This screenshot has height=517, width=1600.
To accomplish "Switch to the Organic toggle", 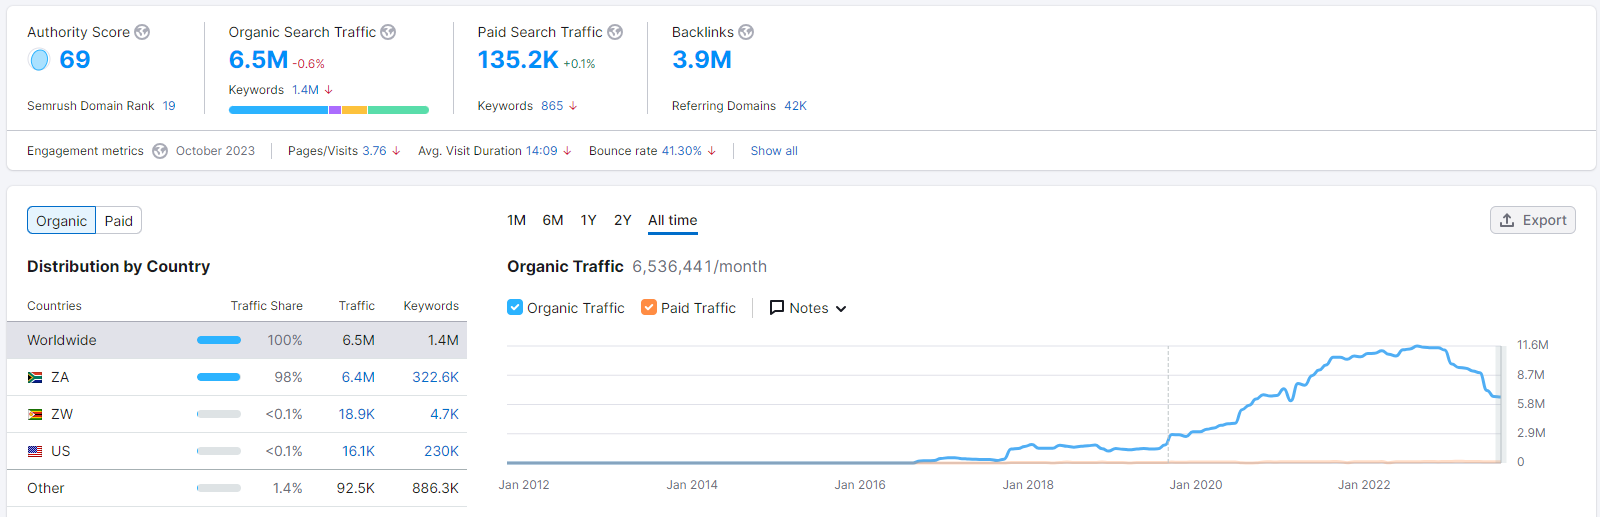I will point(61,221).
